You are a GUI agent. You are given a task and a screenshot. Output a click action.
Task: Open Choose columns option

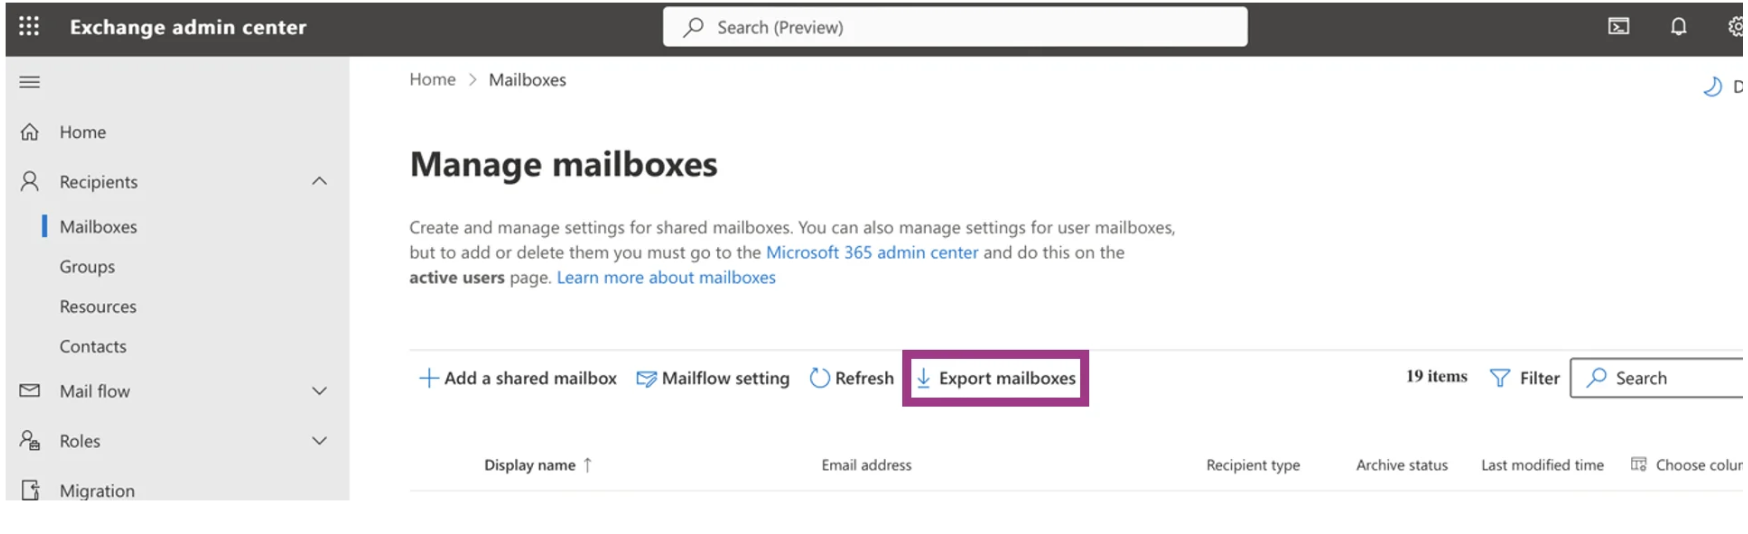(x=1689, y=465)
